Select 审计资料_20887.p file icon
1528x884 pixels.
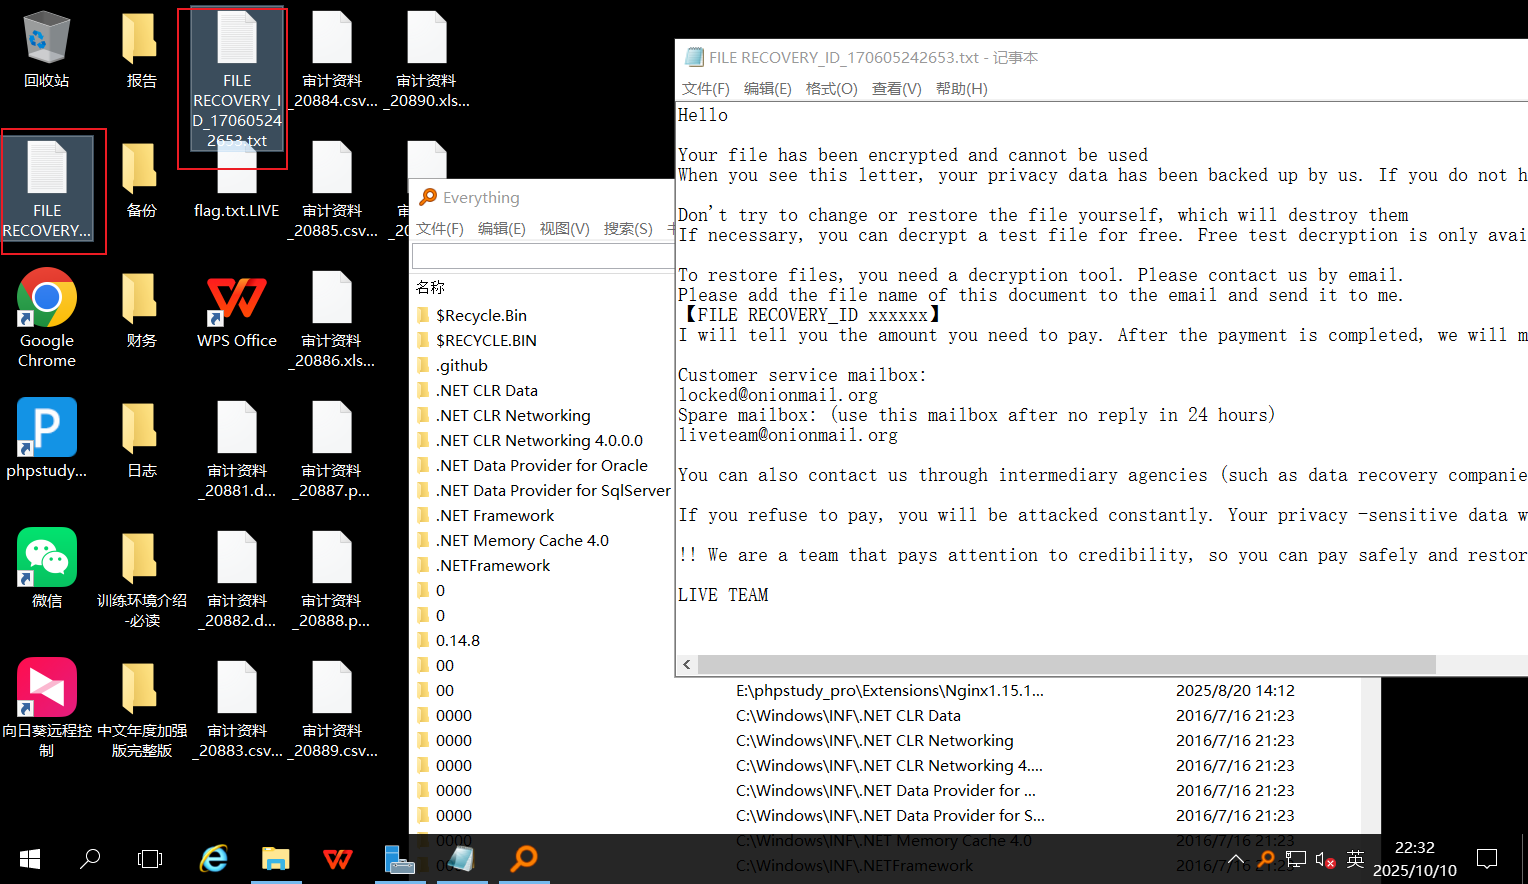(332, 450)
